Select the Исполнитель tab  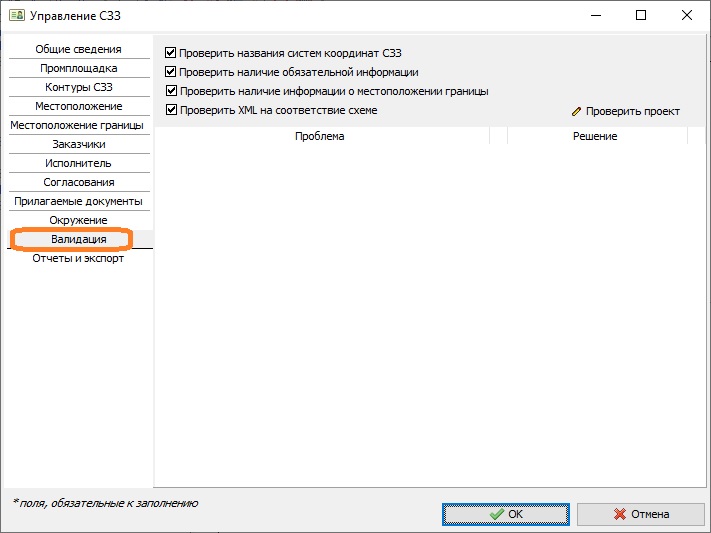(x=78, y=163)
